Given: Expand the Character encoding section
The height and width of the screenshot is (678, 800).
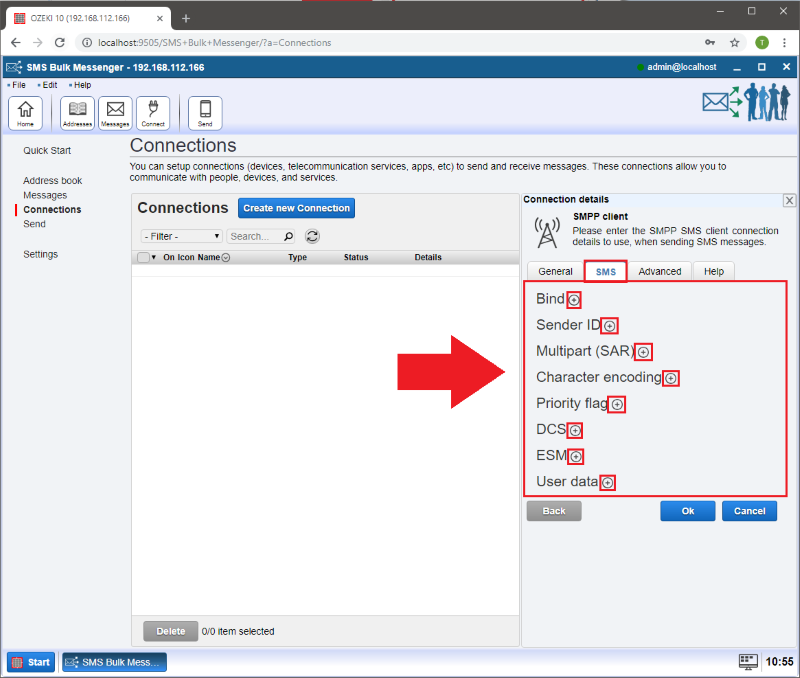Looking at the screenshot, I should [x=671, y=378].
